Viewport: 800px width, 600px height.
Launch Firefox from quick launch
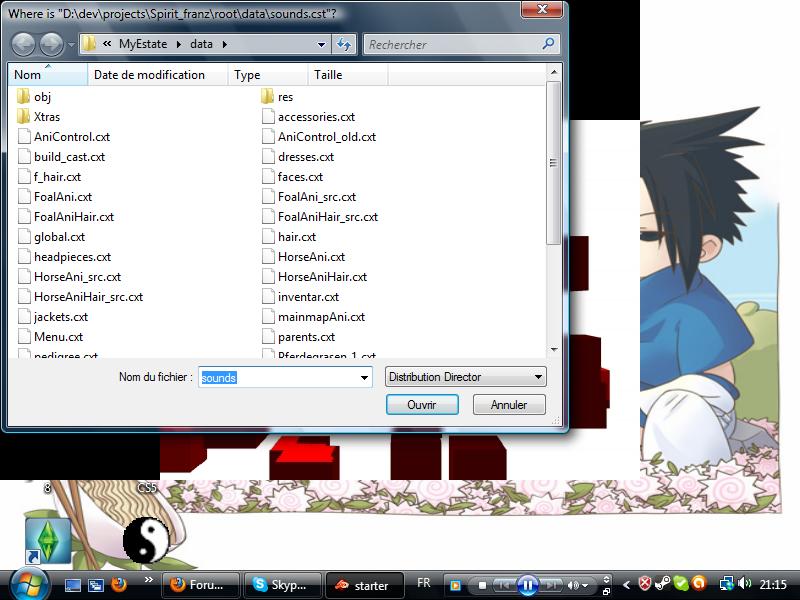[x=119, y=585]
